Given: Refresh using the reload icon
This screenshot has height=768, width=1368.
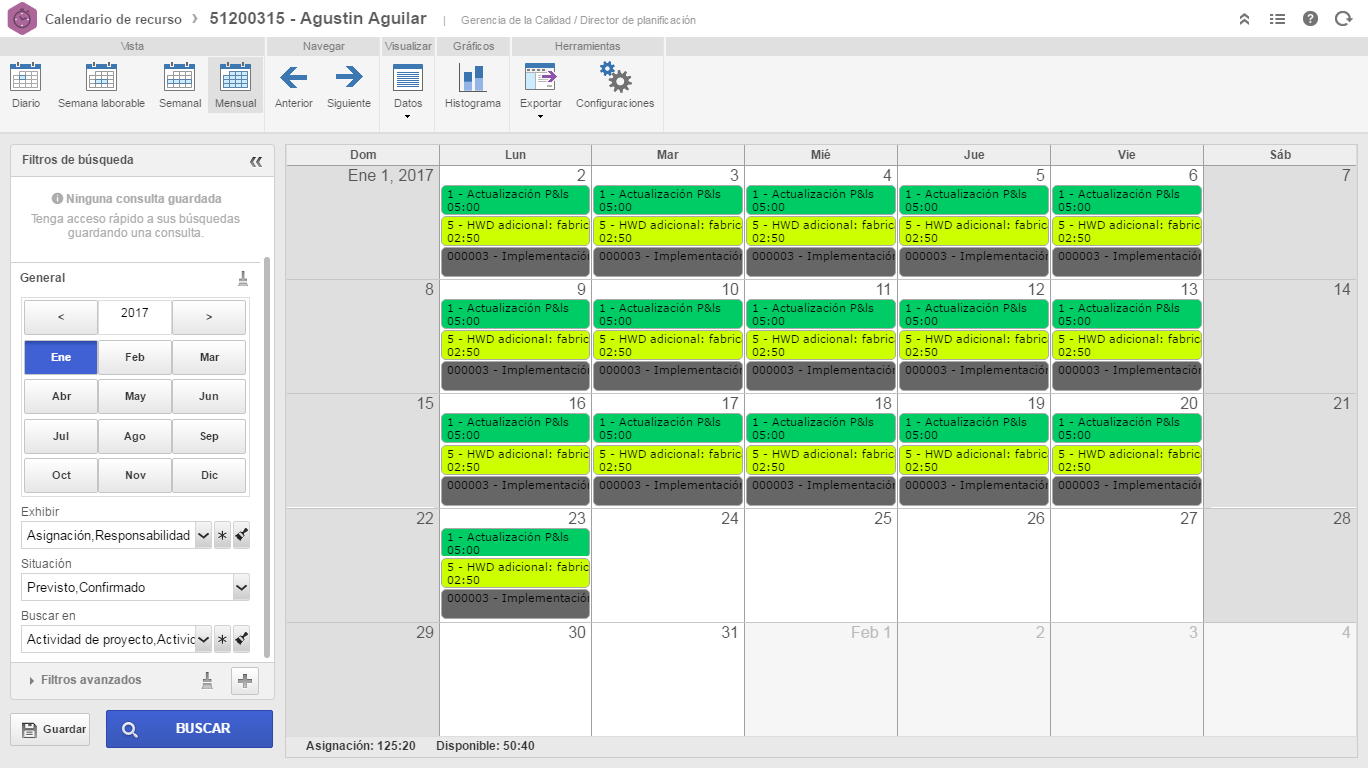Looking at the screenshot, I should point(1343,18).
